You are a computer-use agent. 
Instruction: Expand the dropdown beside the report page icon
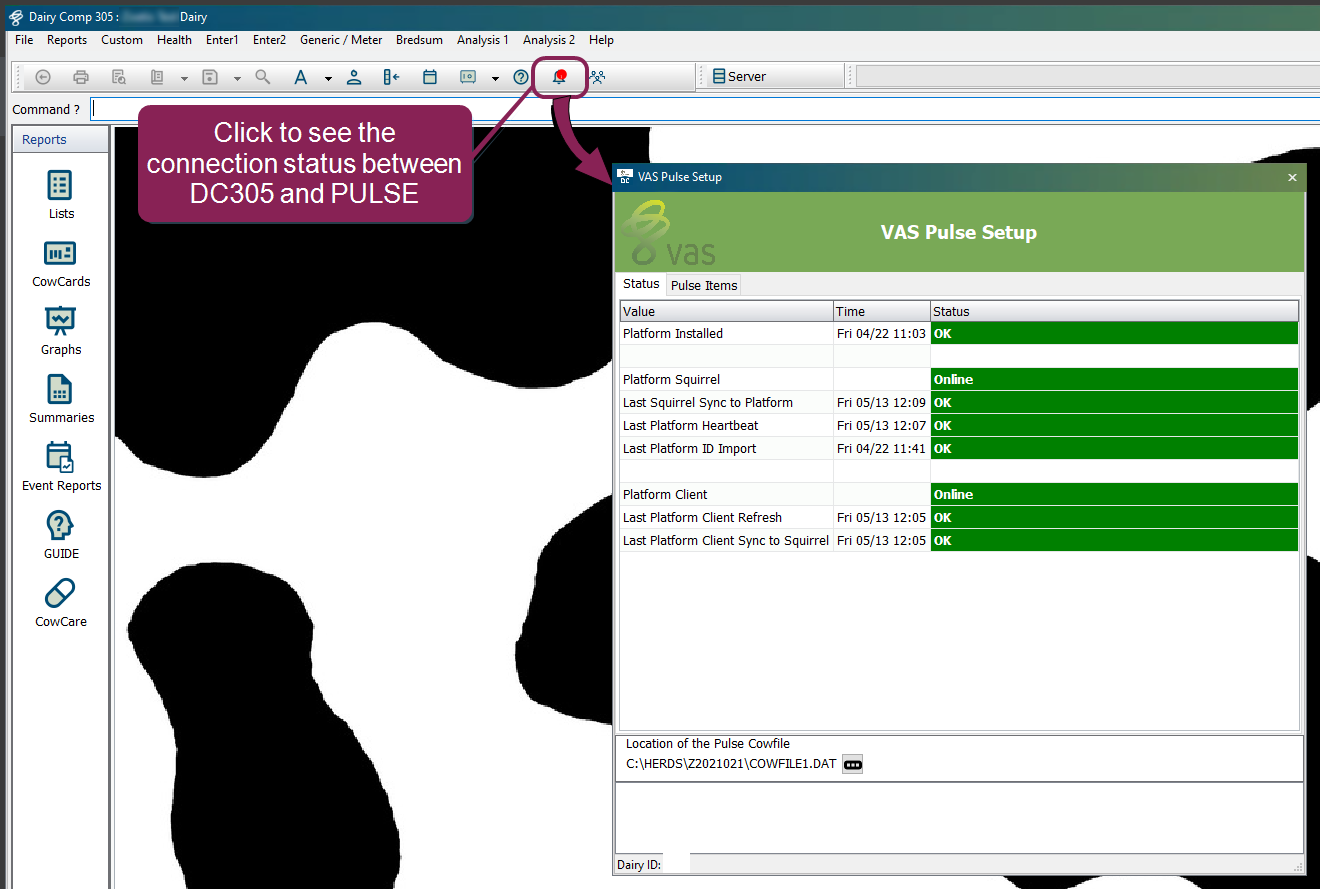coord(184,78)
